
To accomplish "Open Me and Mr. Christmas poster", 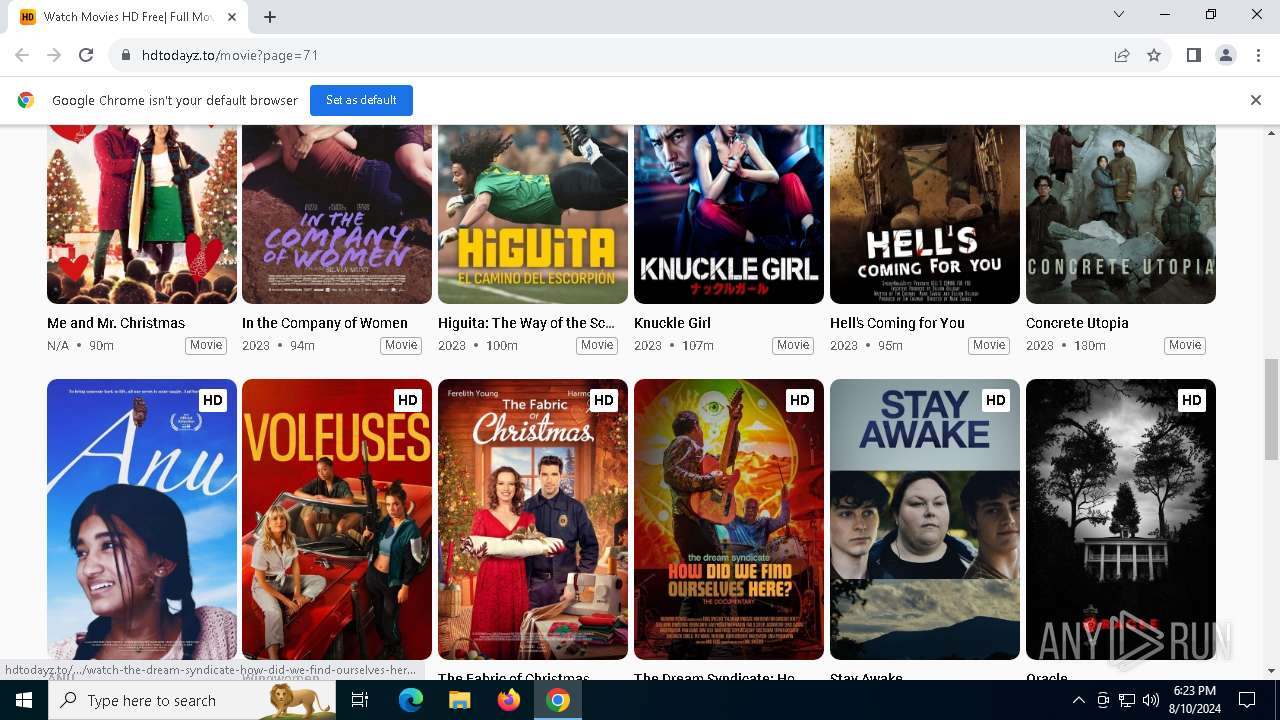I will click(x=142, y=214).
